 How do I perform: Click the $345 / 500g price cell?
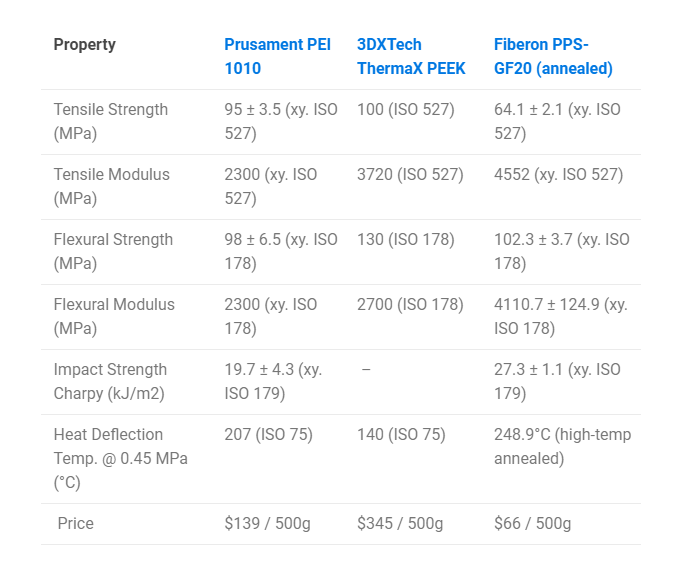pyautogui.click(x=400, y=523)
